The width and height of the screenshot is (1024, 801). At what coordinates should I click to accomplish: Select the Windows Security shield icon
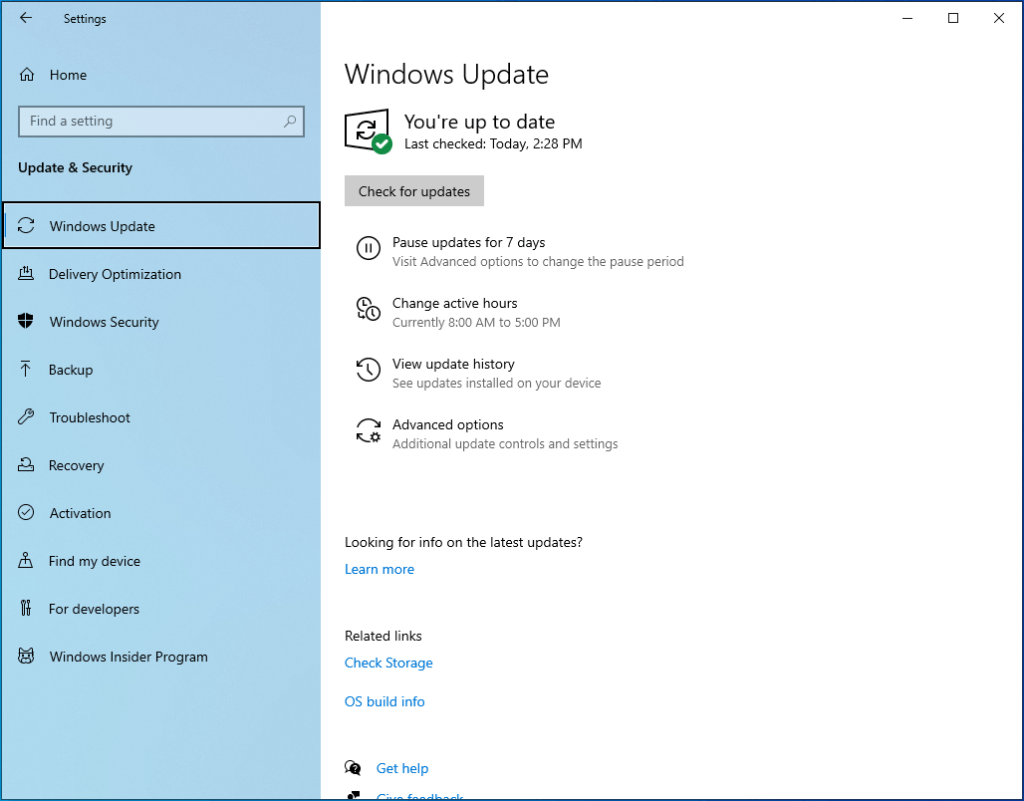point(27,321)
